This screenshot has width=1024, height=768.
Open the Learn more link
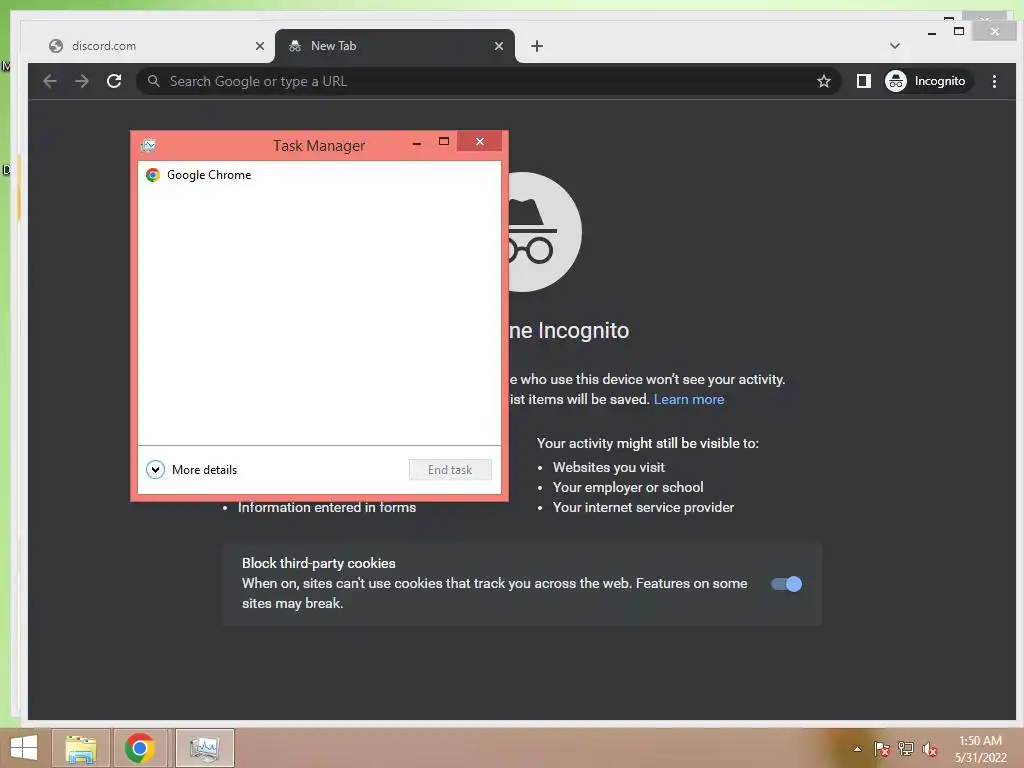click(689, 399)
